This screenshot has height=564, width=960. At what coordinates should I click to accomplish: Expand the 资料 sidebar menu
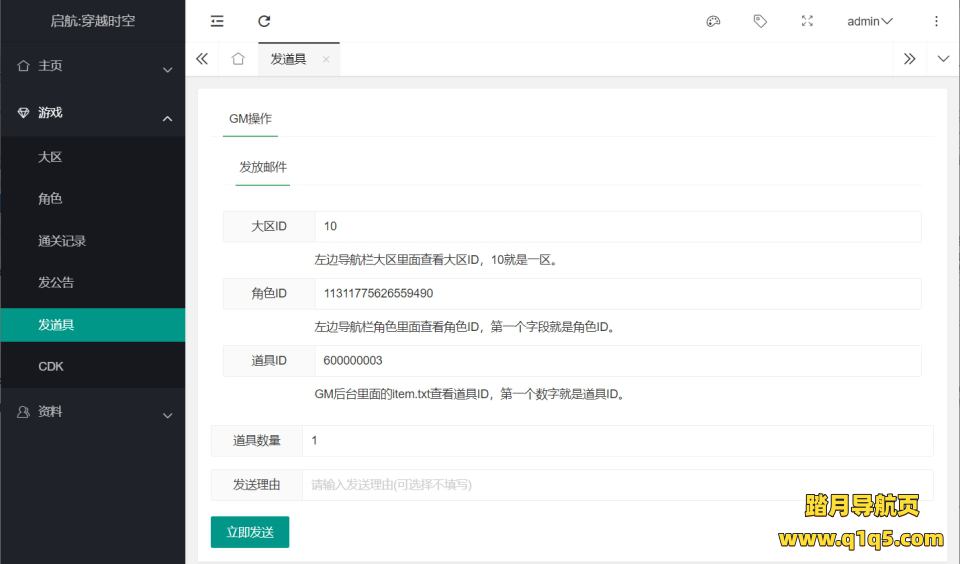[92, 412]
